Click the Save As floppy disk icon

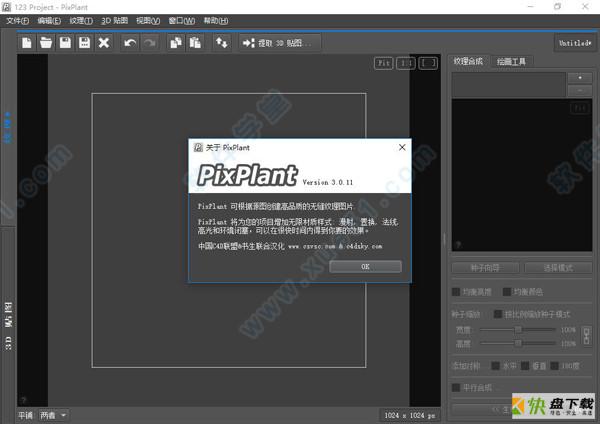[x=84, y=42]
